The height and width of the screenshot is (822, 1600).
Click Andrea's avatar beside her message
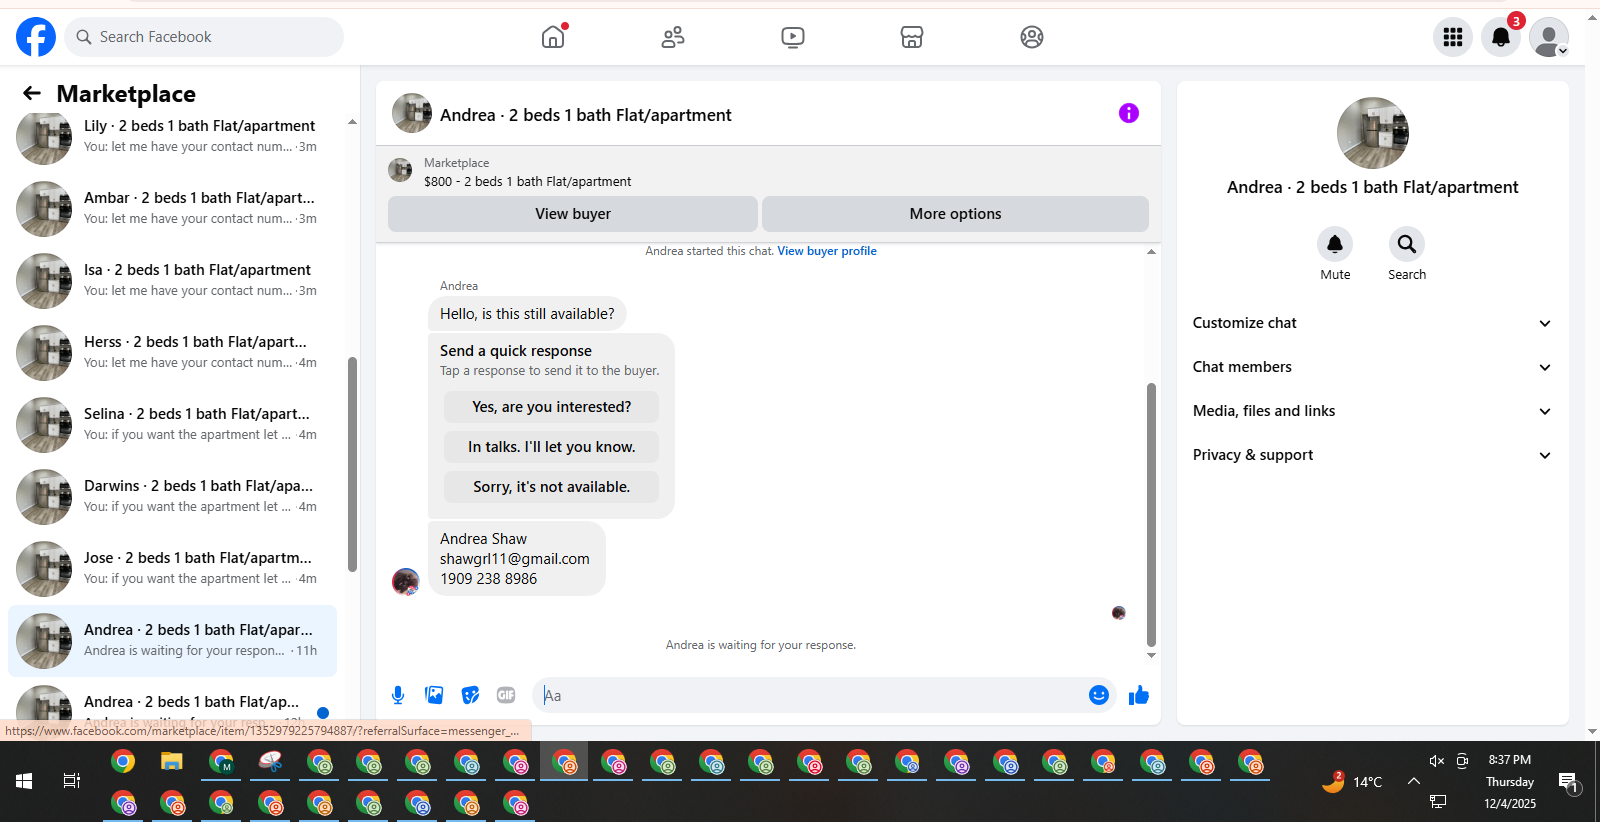pyautogui.click(x=405, y=581)
